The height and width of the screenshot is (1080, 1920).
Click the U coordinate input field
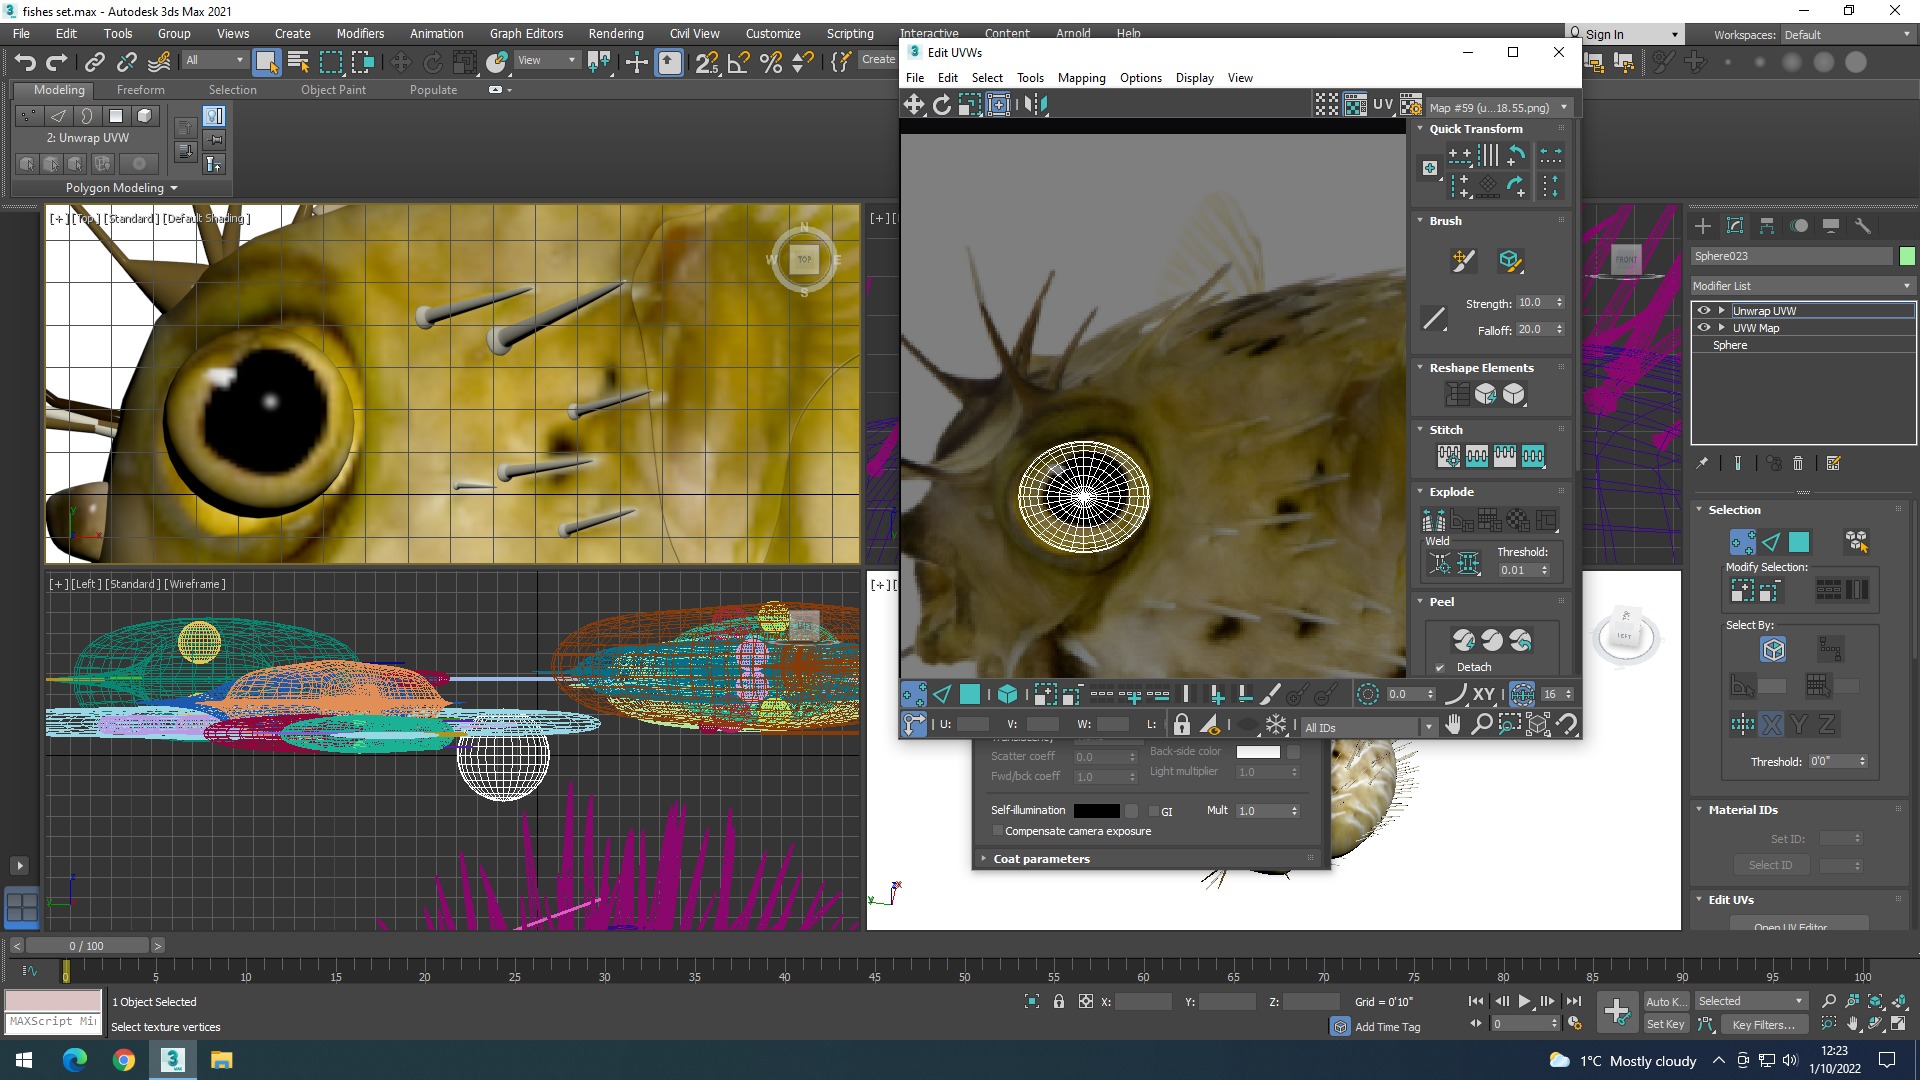coord(972,724)
